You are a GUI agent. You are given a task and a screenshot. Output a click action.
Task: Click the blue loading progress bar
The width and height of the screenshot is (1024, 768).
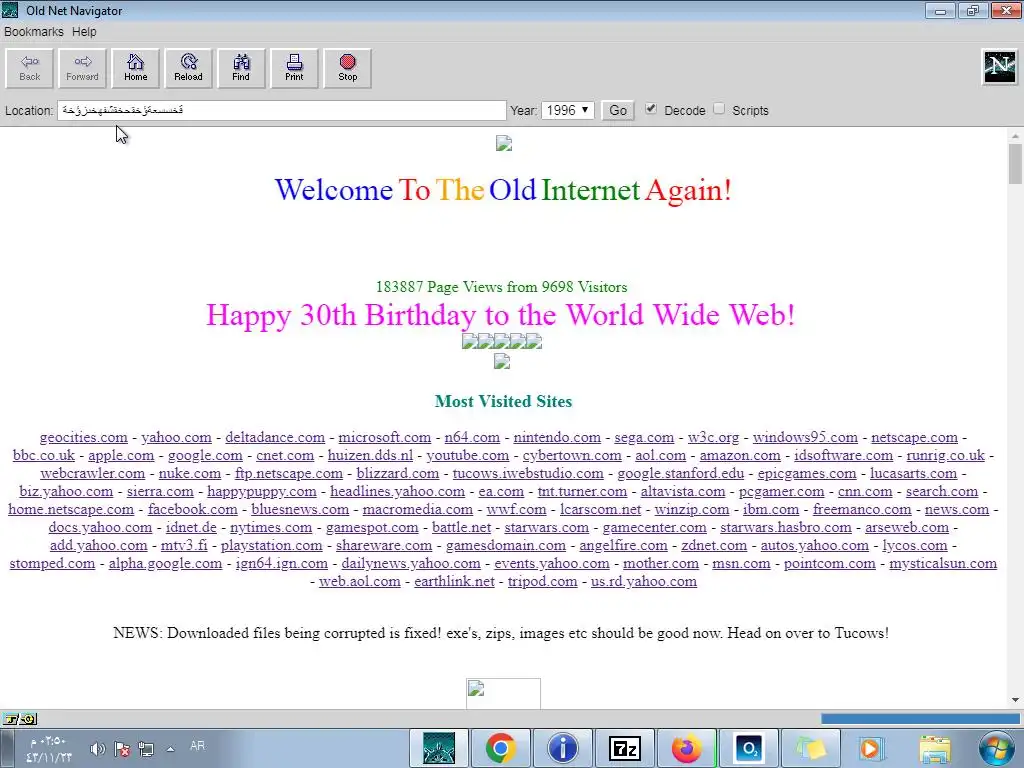921,719
